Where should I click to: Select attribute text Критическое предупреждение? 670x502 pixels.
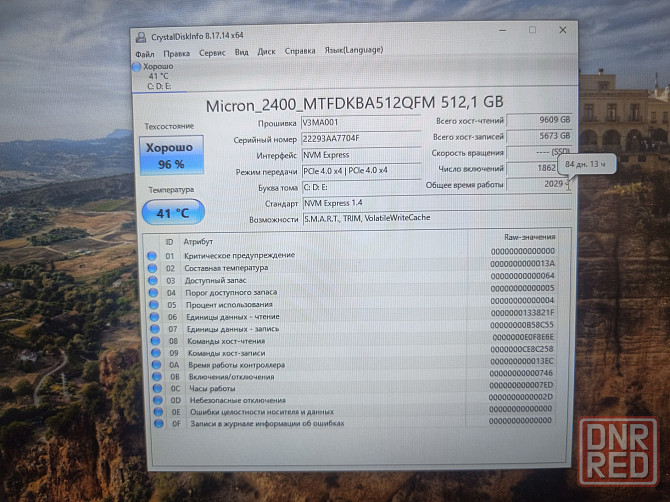click(239, 255)
